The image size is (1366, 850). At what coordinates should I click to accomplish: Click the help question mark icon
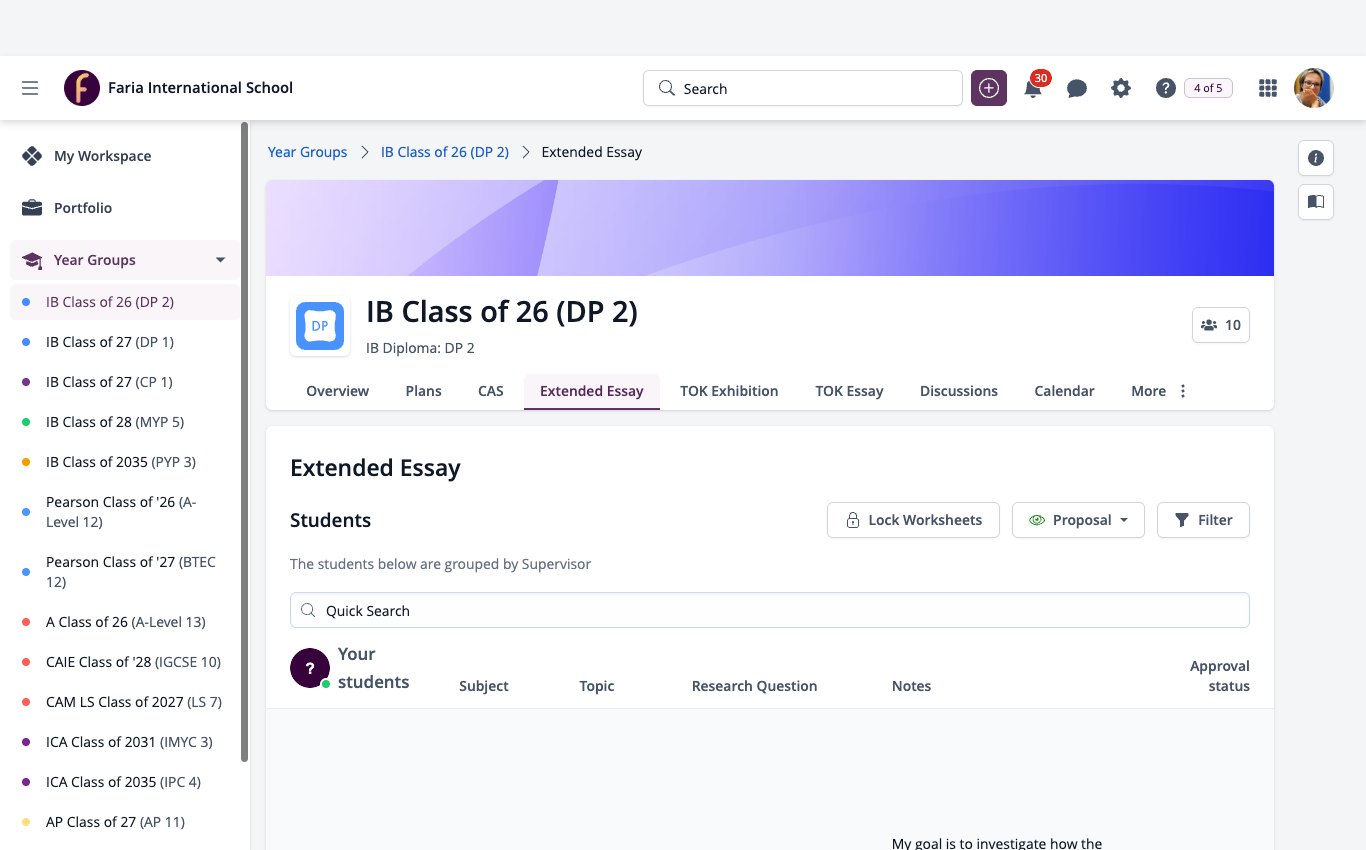[x=1165, y=88]
